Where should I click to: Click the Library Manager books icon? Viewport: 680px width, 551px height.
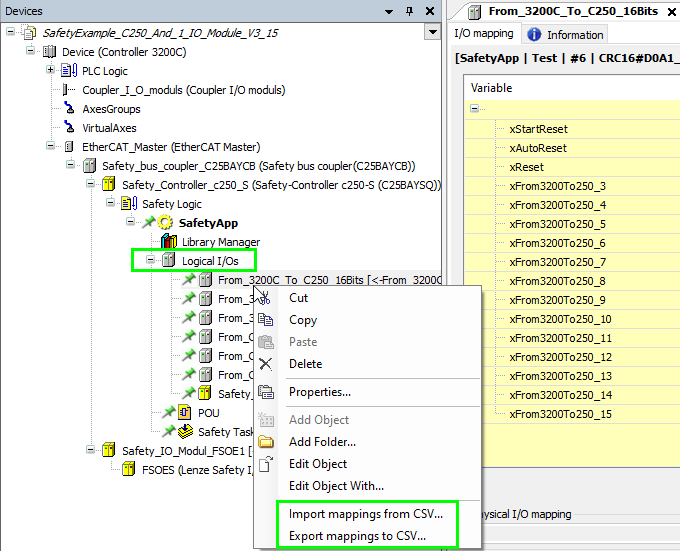coord(169,241)
